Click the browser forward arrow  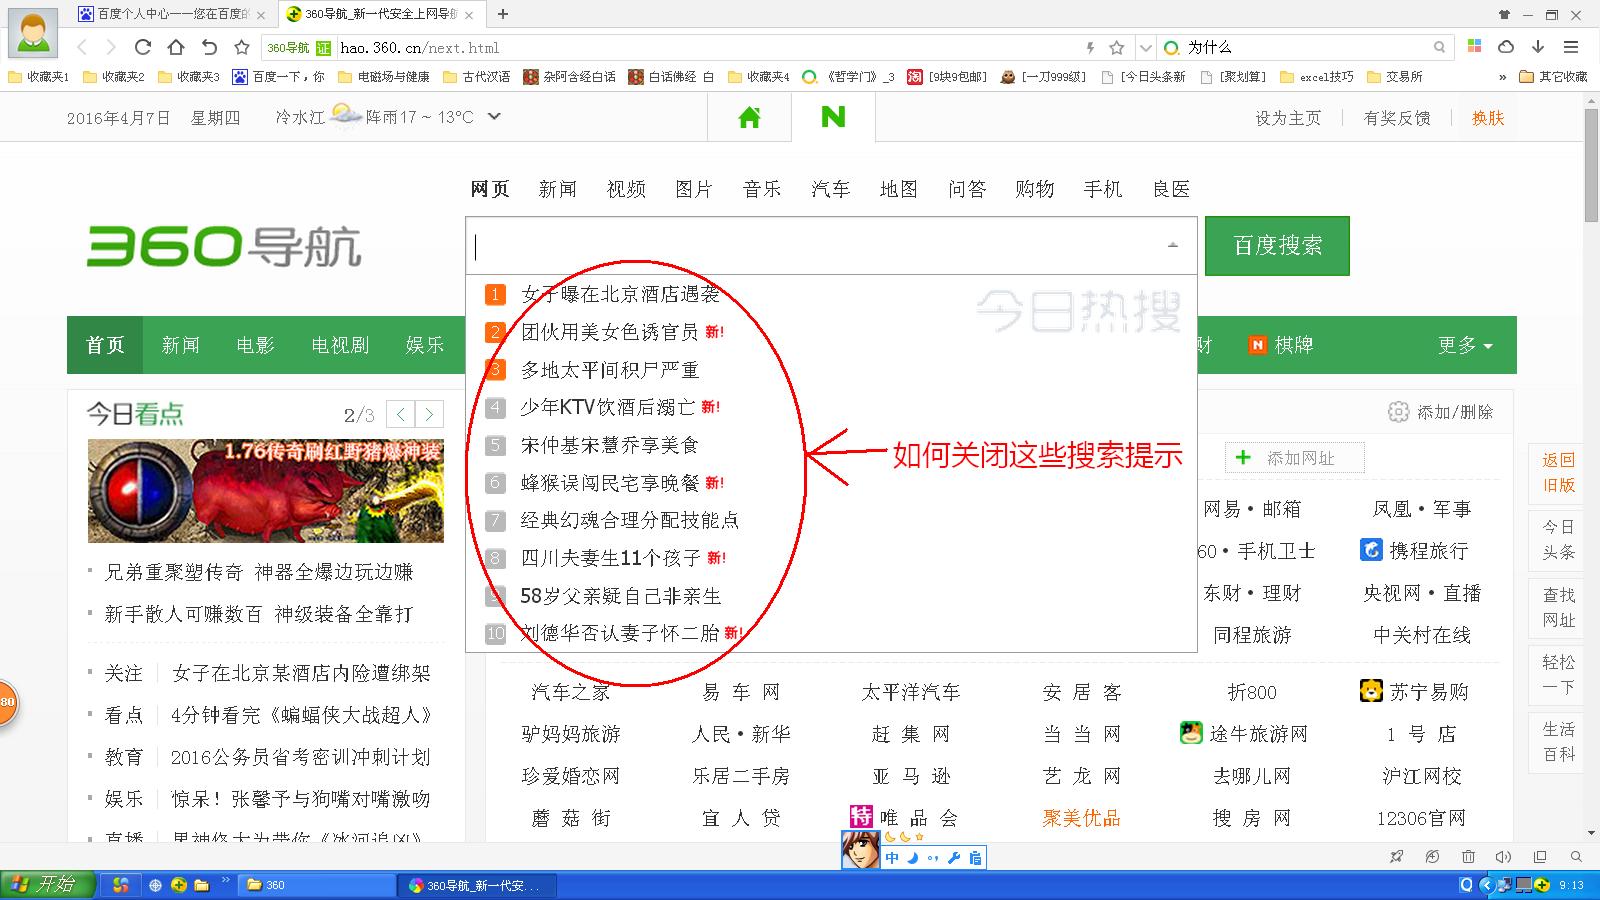pos(111,47)
